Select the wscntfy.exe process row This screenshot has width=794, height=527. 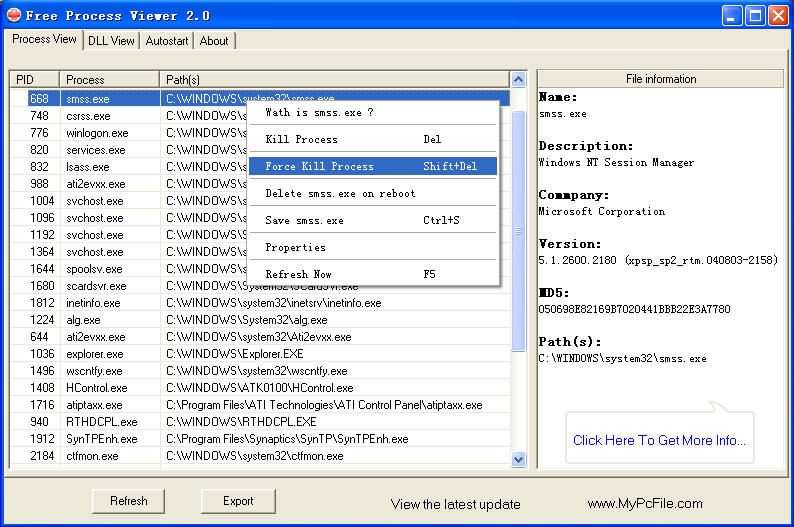pyautogui.click(x=260, y=371)
